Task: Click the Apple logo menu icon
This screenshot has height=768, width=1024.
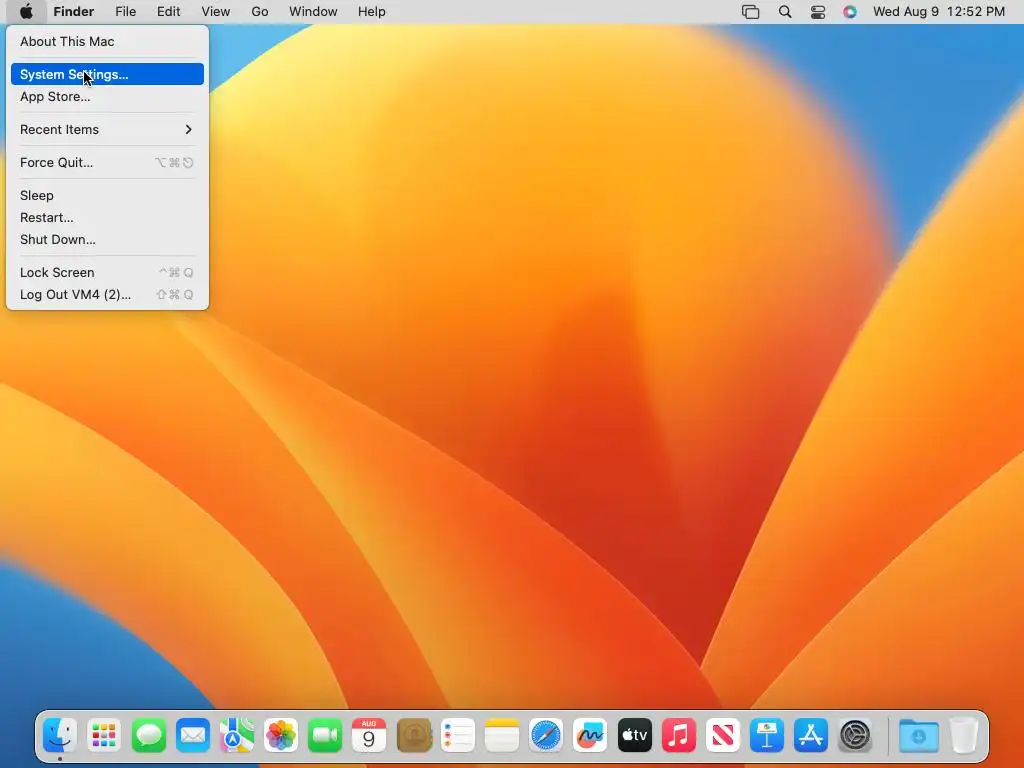Action: [26, 12]
